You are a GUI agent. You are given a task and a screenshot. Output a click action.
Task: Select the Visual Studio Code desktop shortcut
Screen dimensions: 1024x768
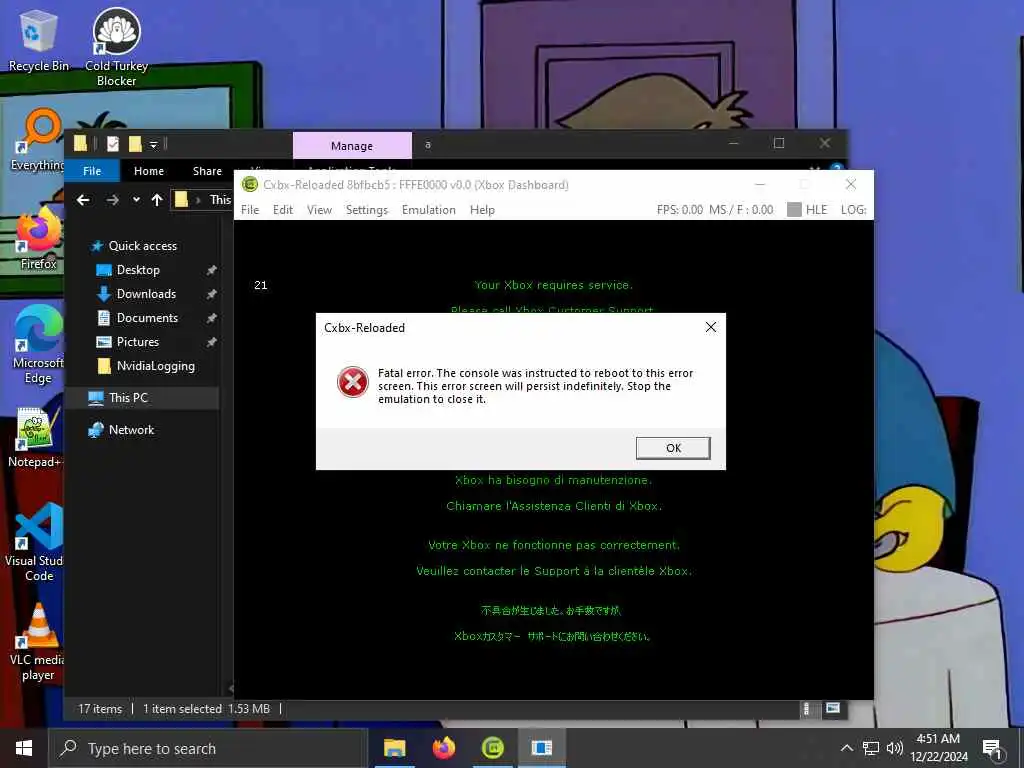pos(35,543)
